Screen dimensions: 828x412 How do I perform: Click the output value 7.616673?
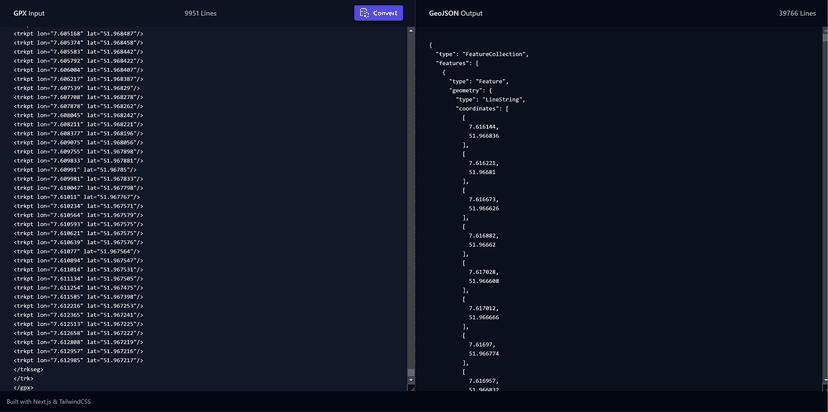[484, 199]
